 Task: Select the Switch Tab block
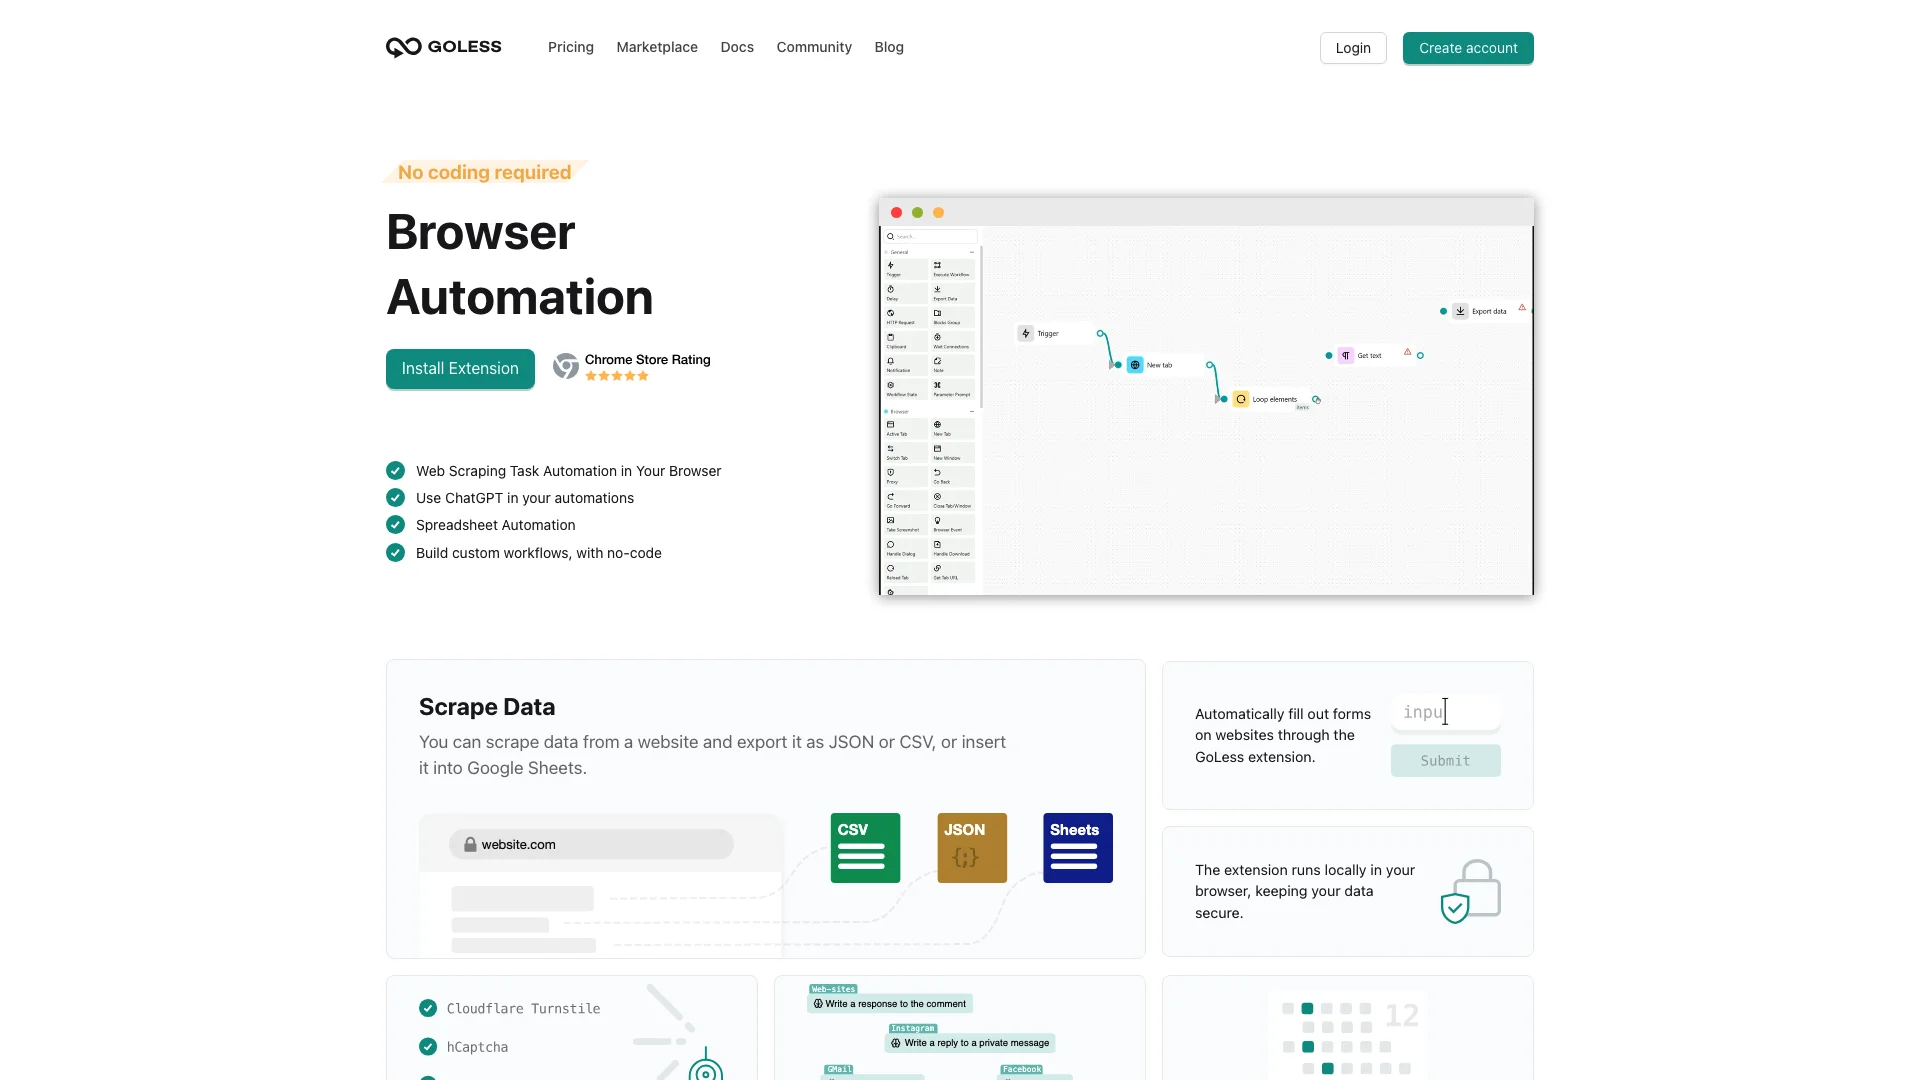tap(906, 453)
